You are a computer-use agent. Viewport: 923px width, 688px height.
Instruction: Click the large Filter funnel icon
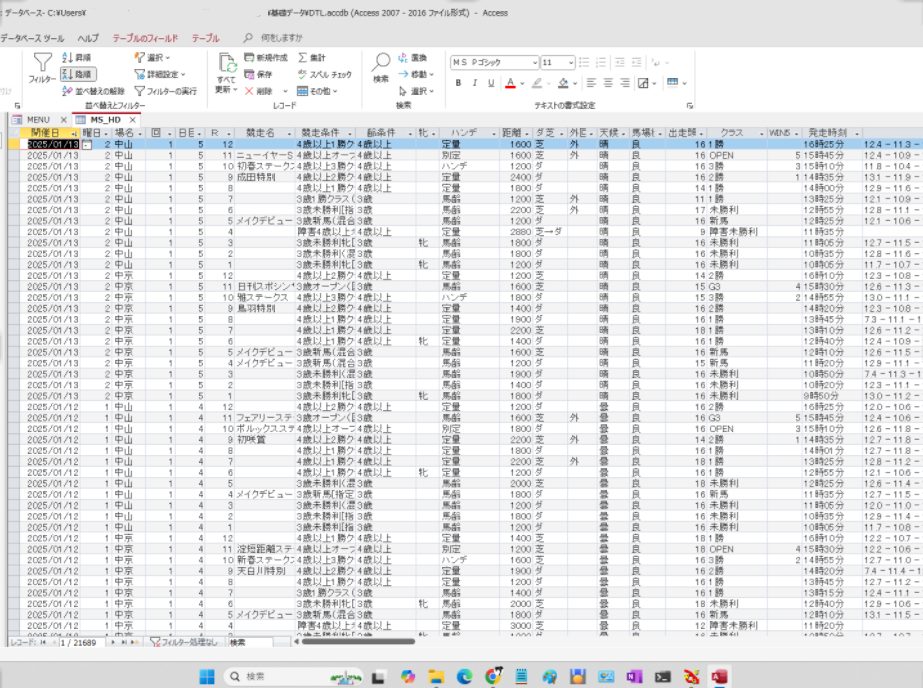(x=42, y=64)
